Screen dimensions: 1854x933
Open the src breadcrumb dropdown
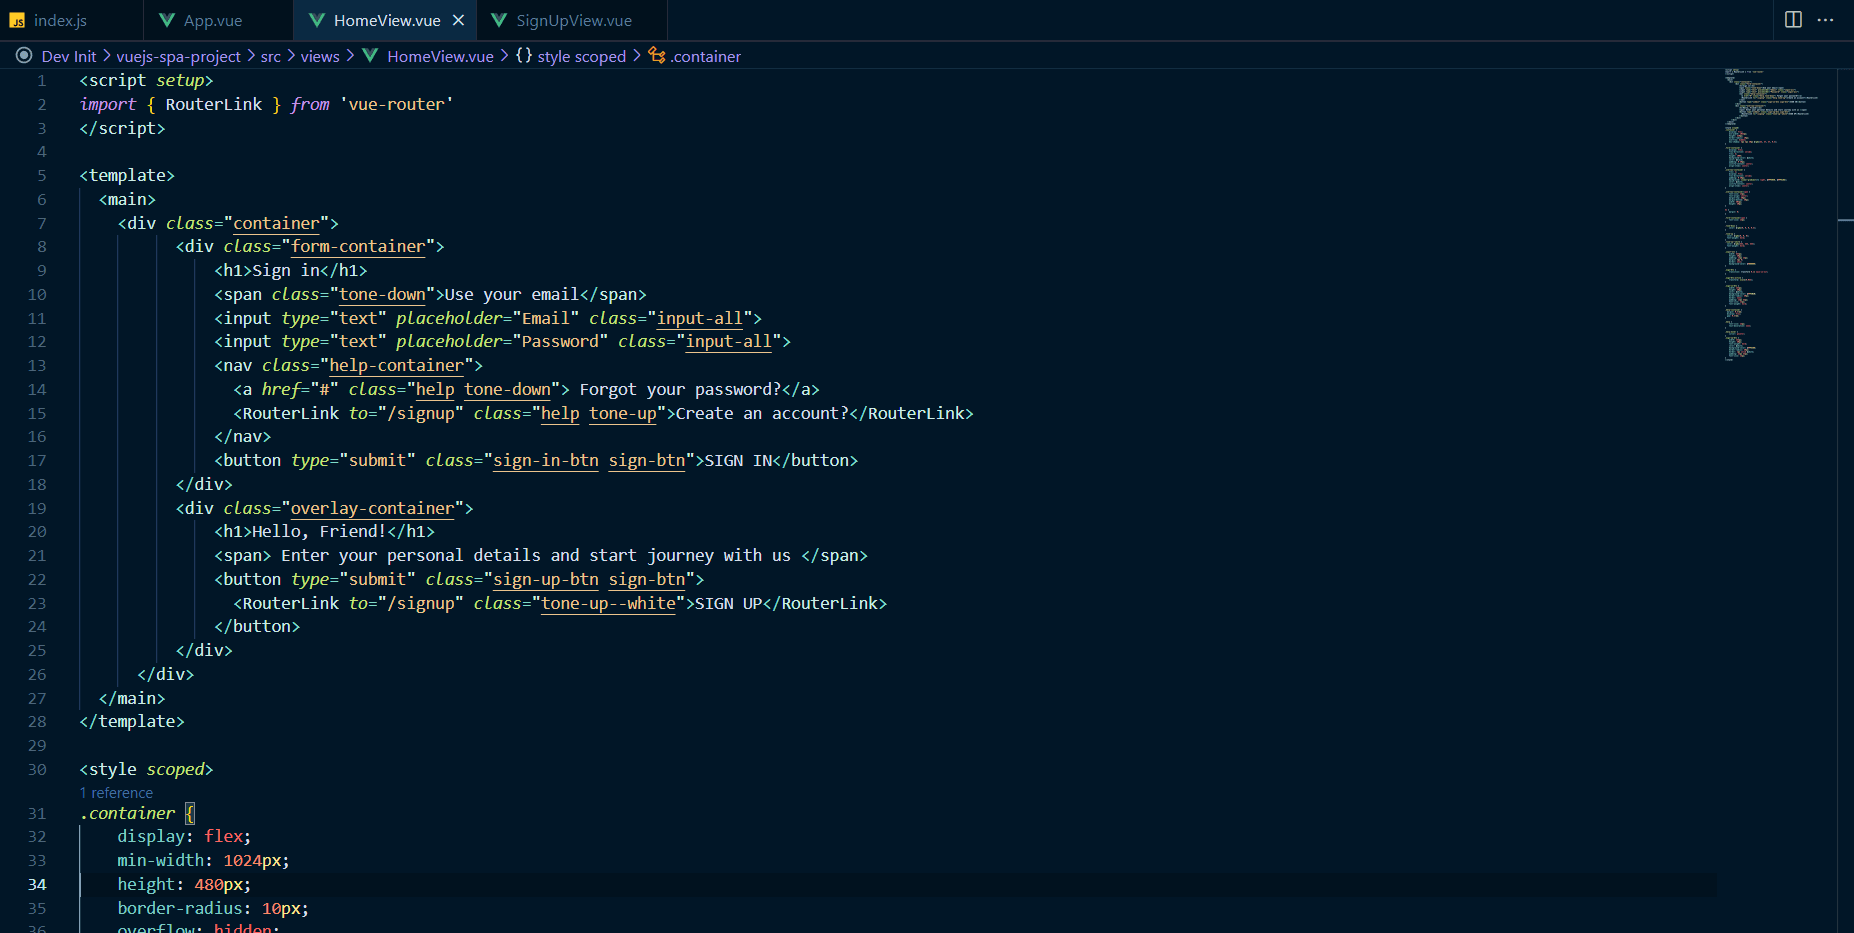(270, 56)
